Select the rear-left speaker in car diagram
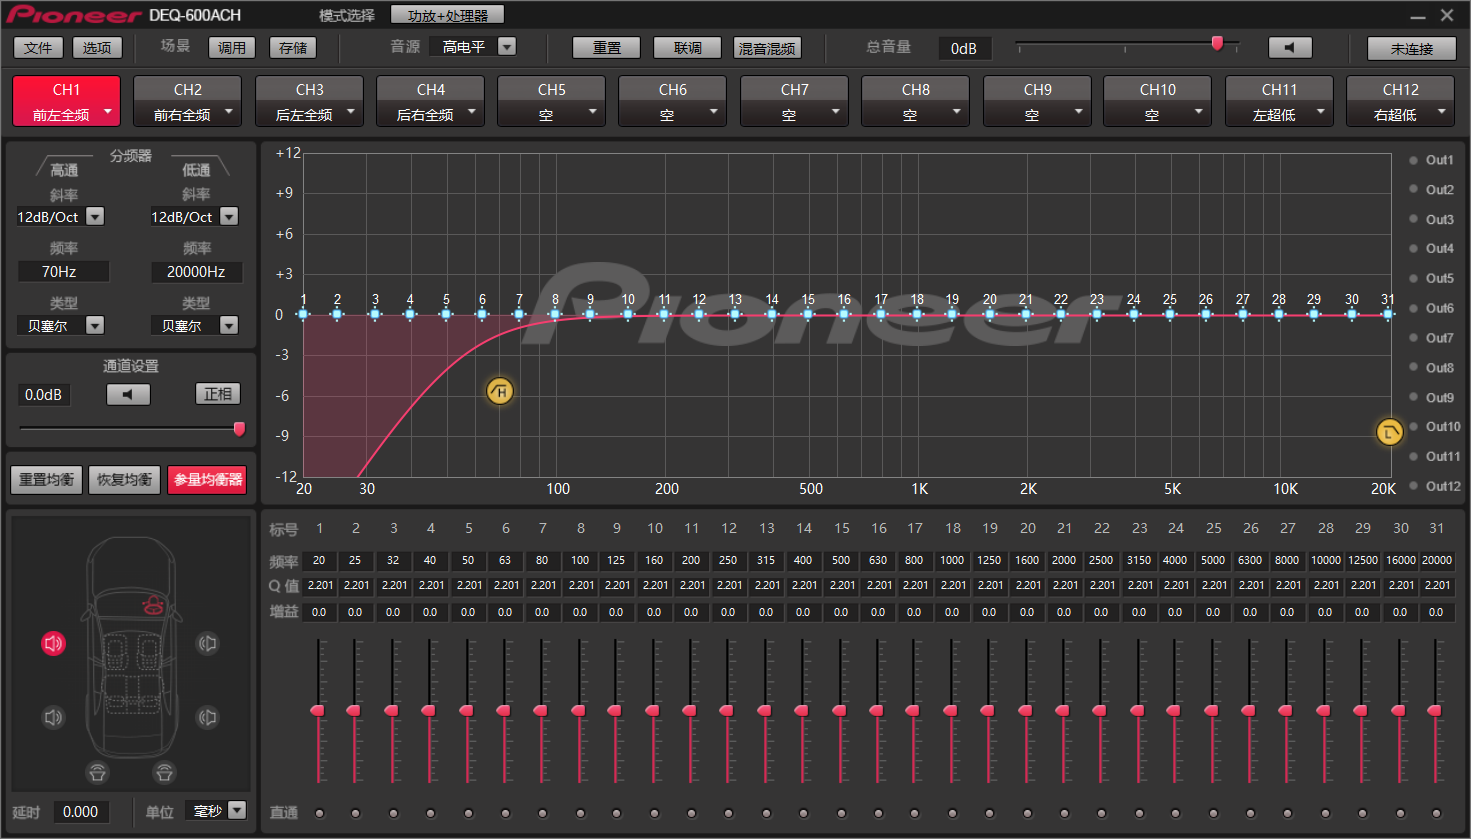The image size is (1471, 839). coord(54,717)
